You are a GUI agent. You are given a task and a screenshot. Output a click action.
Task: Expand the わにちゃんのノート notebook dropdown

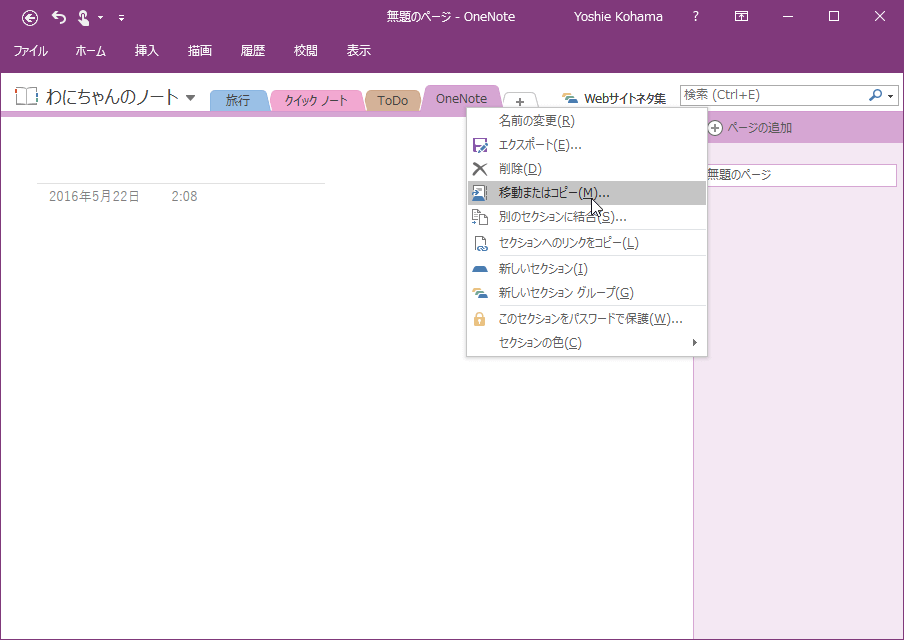pyautogui.click(x=190, y=97)
